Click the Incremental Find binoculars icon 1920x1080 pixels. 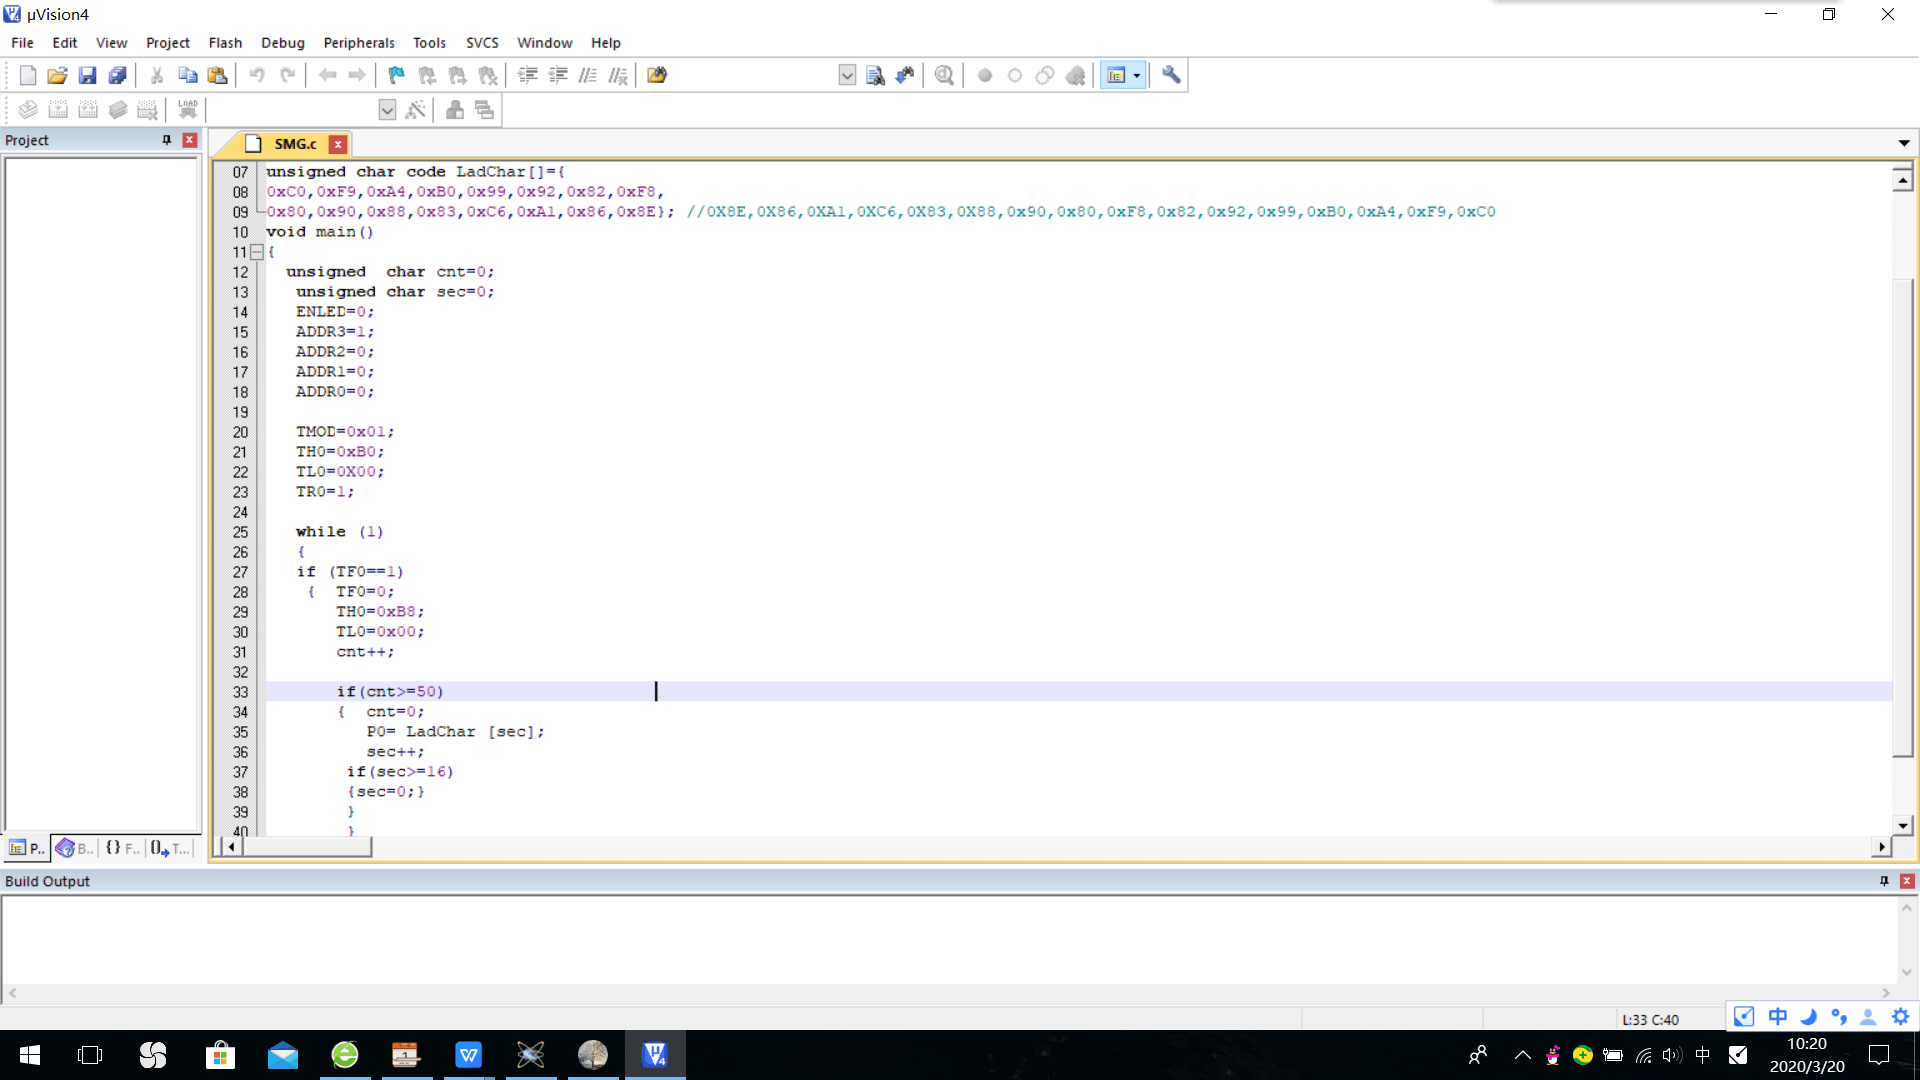click(905, 75)
